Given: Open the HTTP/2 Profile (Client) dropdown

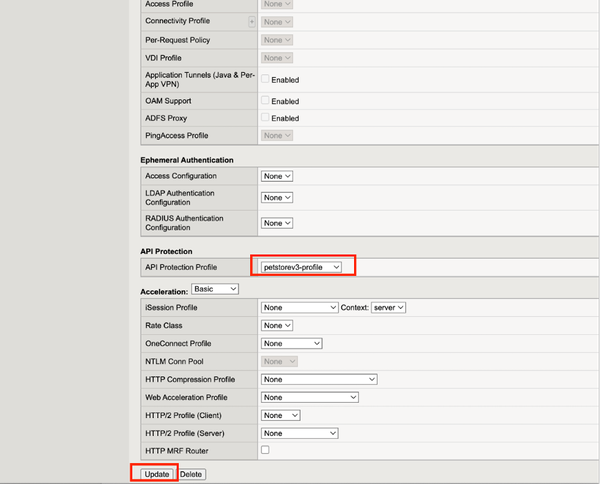Looking at the screenshot, I should pyautogui.click(x=280, y=416).
